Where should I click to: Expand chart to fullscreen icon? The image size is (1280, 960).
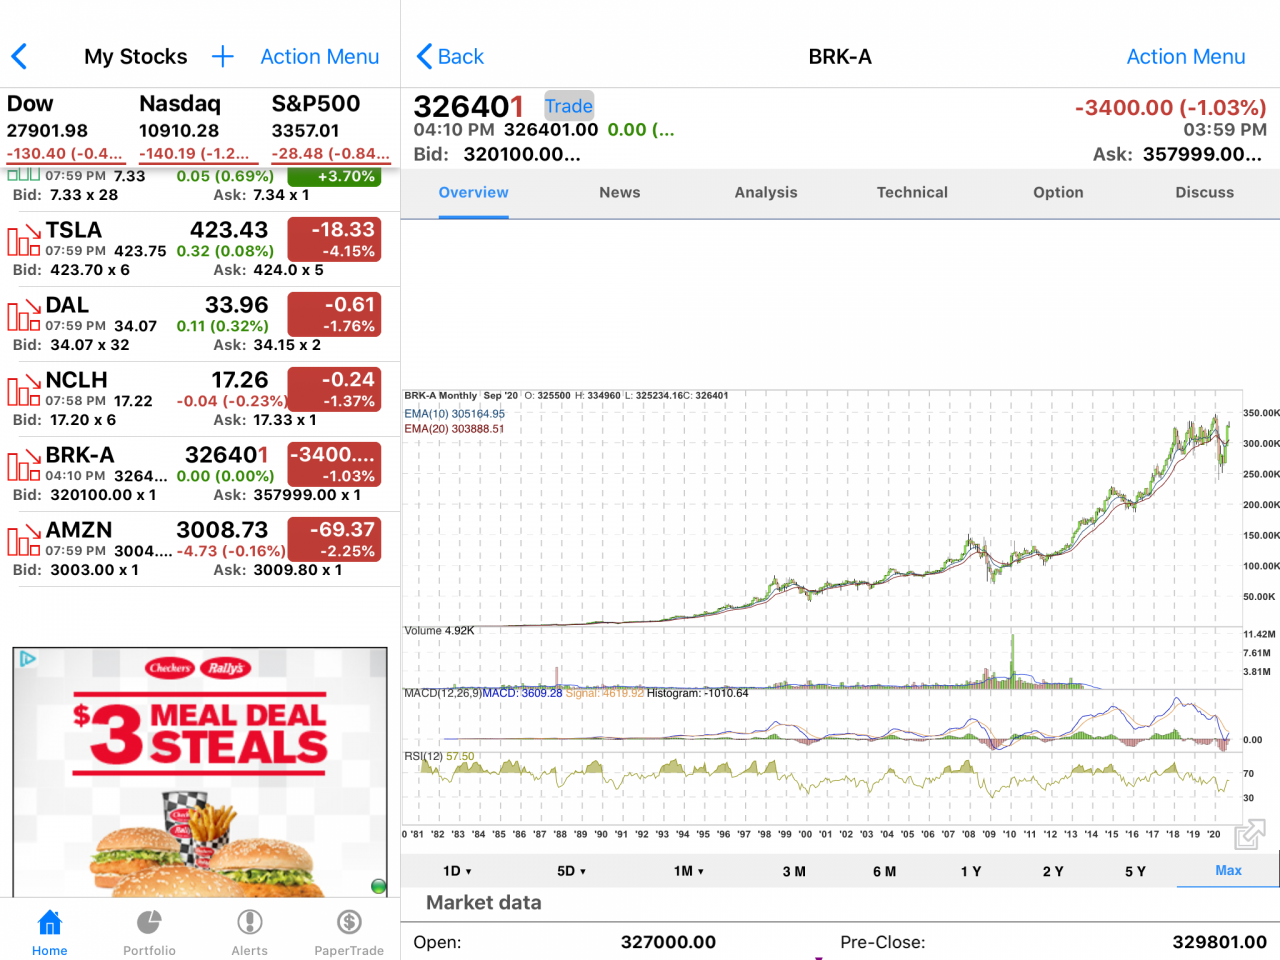[x=1250, y=834]
